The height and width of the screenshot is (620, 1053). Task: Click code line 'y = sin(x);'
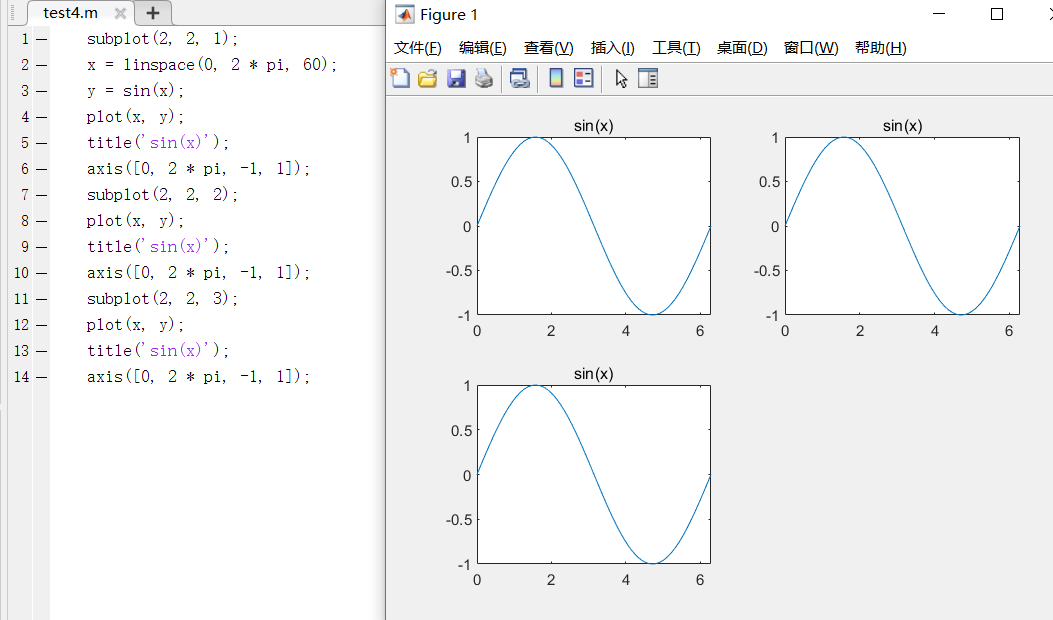point(135,91)
